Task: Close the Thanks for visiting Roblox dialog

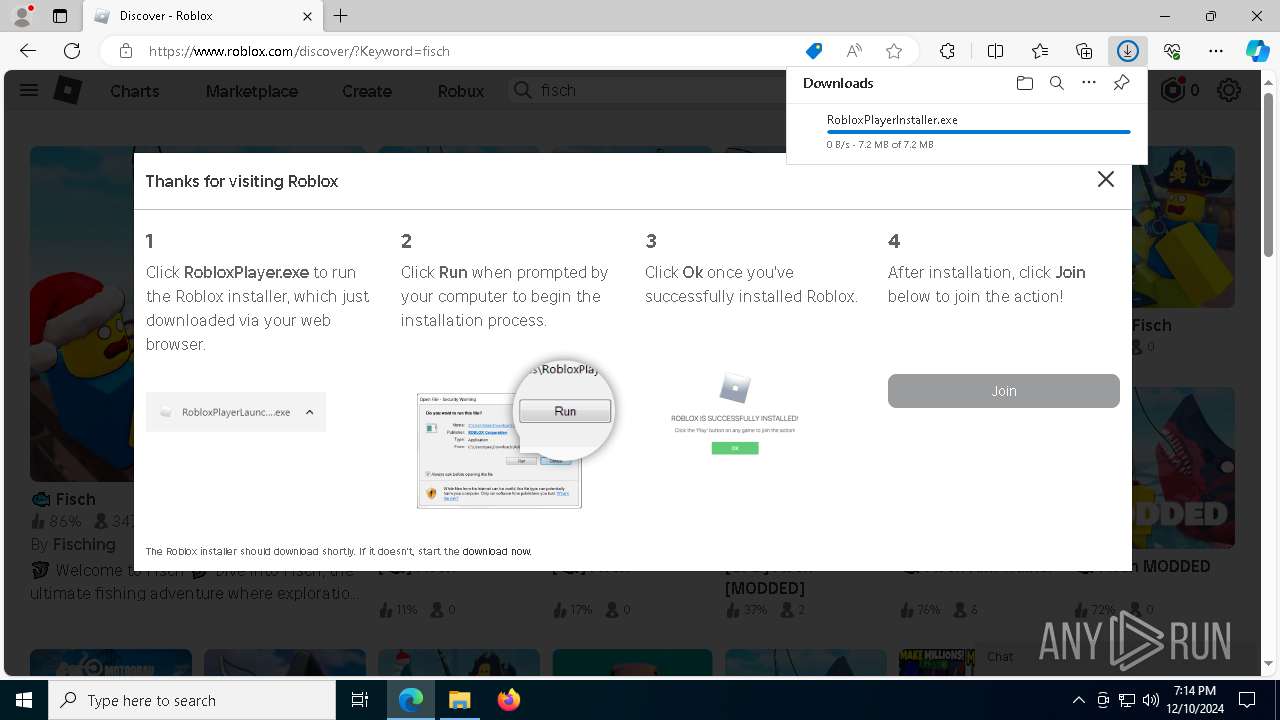Action: point(1105,179)
